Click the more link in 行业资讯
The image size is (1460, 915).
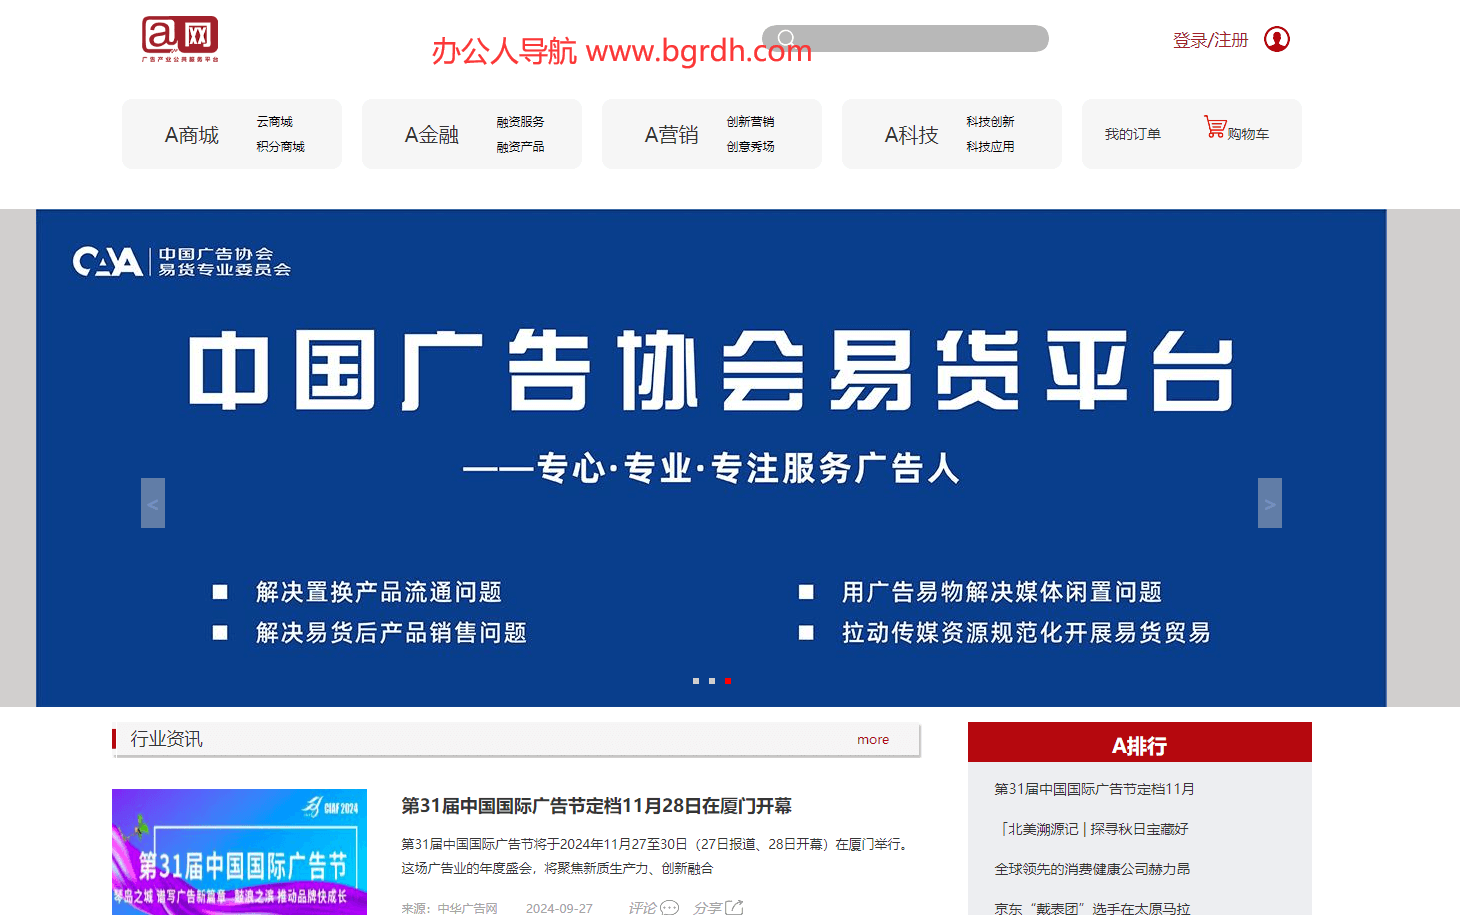point(872,739)
